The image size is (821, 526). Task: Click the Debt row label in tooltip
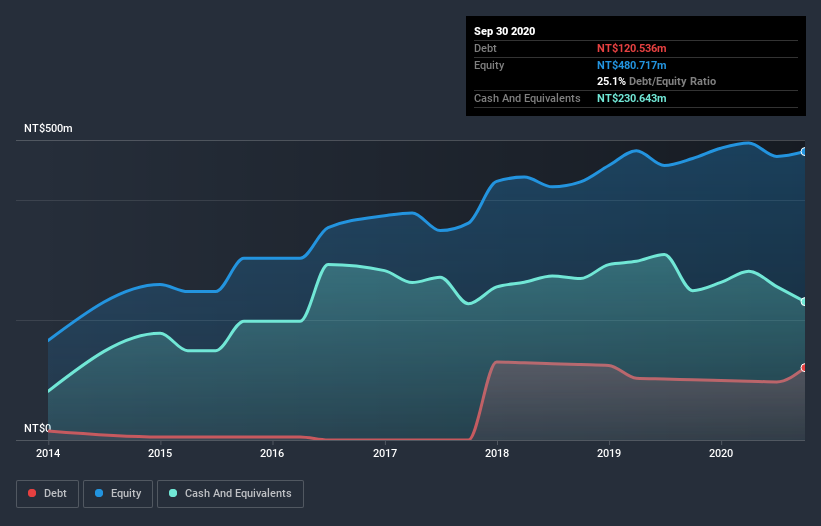tap(485, 48)
